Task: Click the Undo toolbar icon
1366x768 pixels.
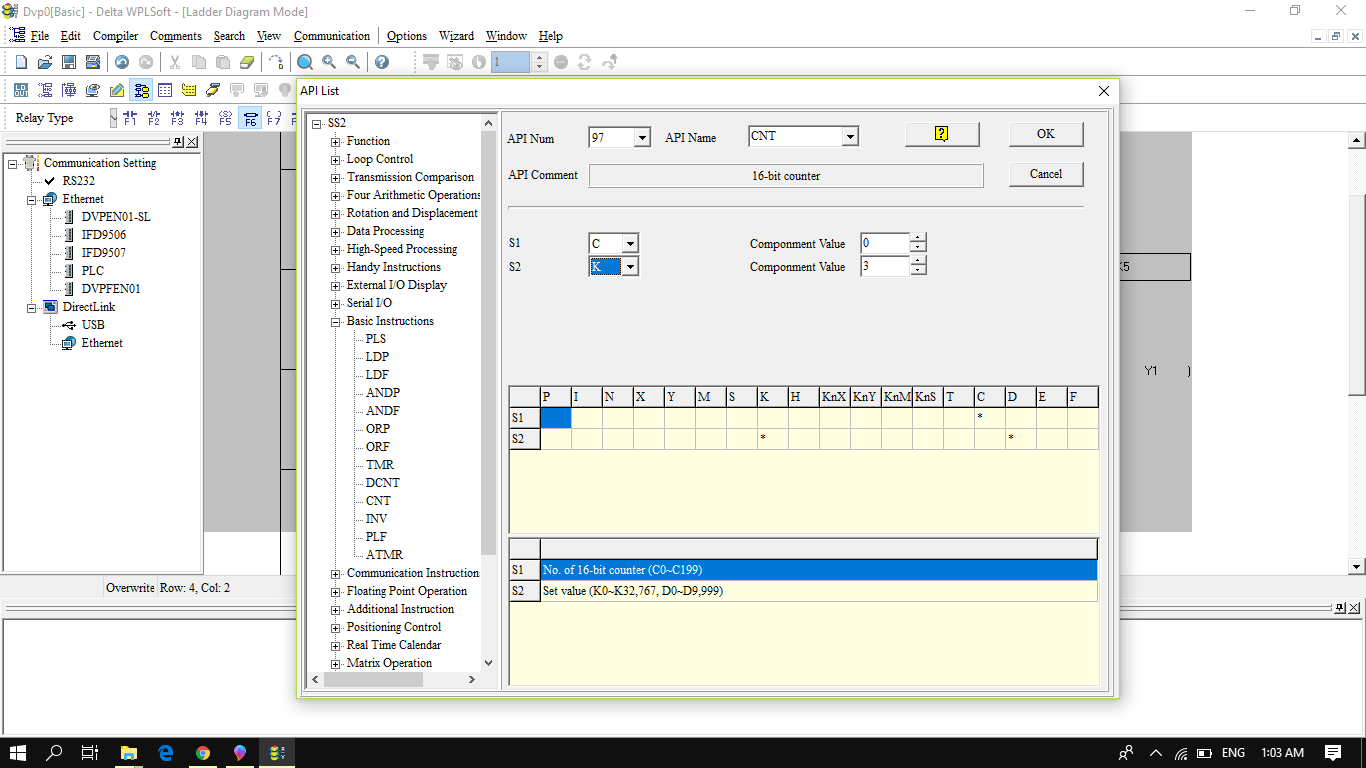Action: click(x=121, y=61)
